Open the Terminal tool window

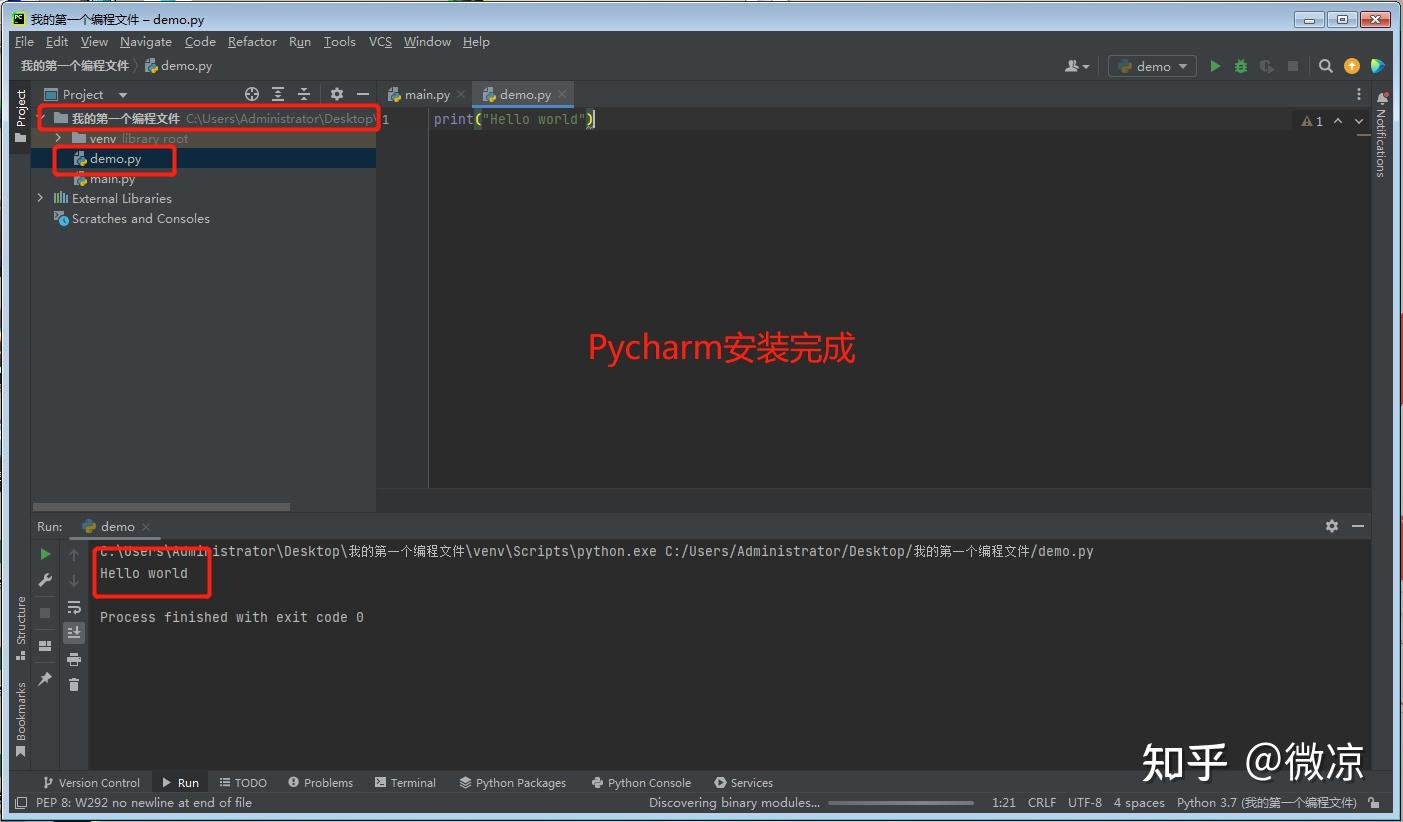405,783
